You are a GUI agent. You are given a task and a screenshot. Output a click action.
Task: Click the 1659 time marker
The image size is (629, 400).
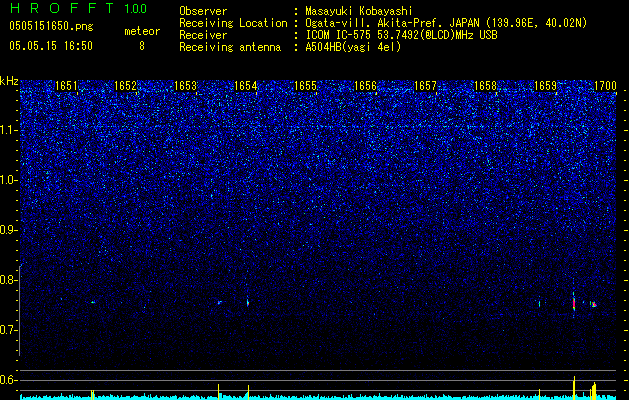pyautogui.click(x=546, y=86)
